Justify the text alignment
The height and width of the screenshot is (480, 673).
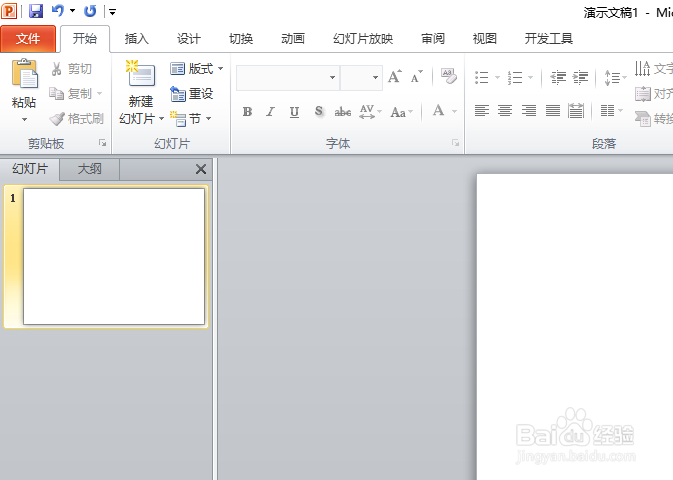pyautogui.click(x=553, y=111)
